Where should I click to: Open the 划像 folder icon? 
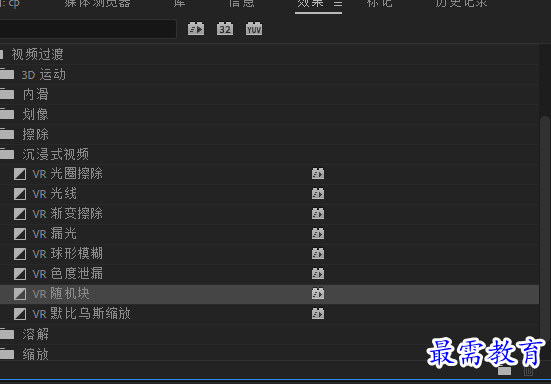tap(7, 114)
